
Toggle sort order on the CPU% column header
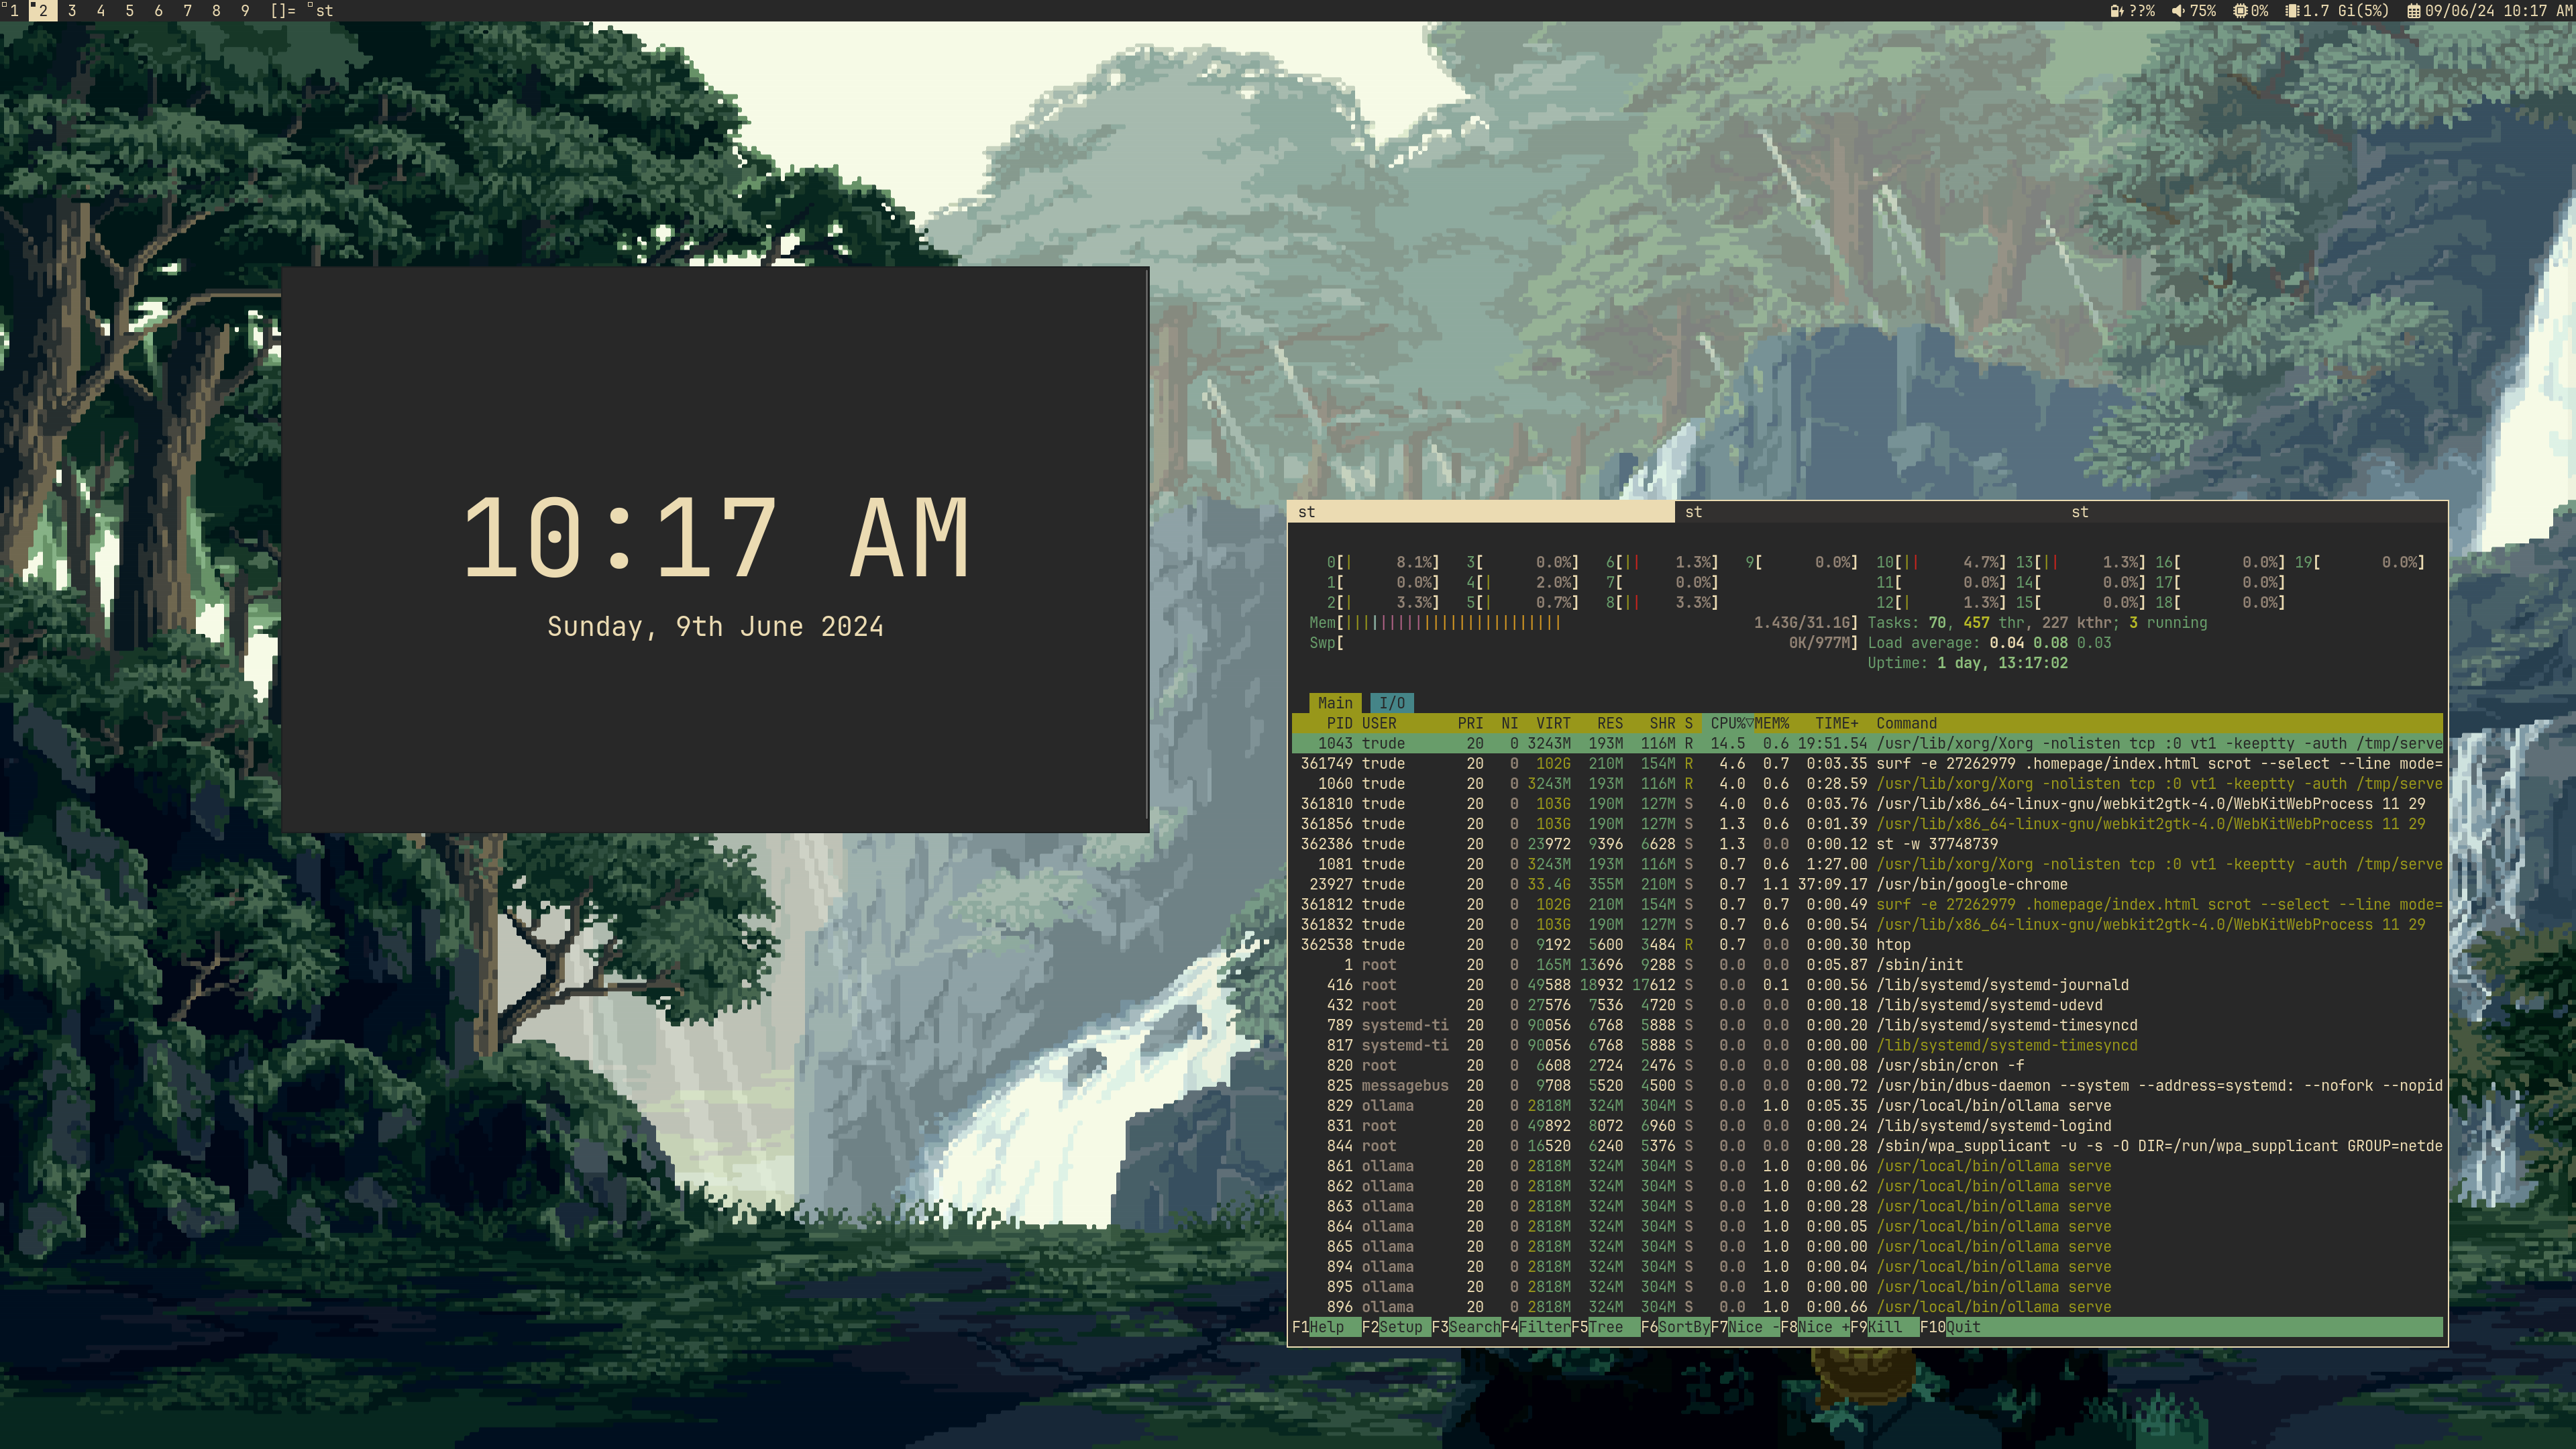[x=1728, y=723]
